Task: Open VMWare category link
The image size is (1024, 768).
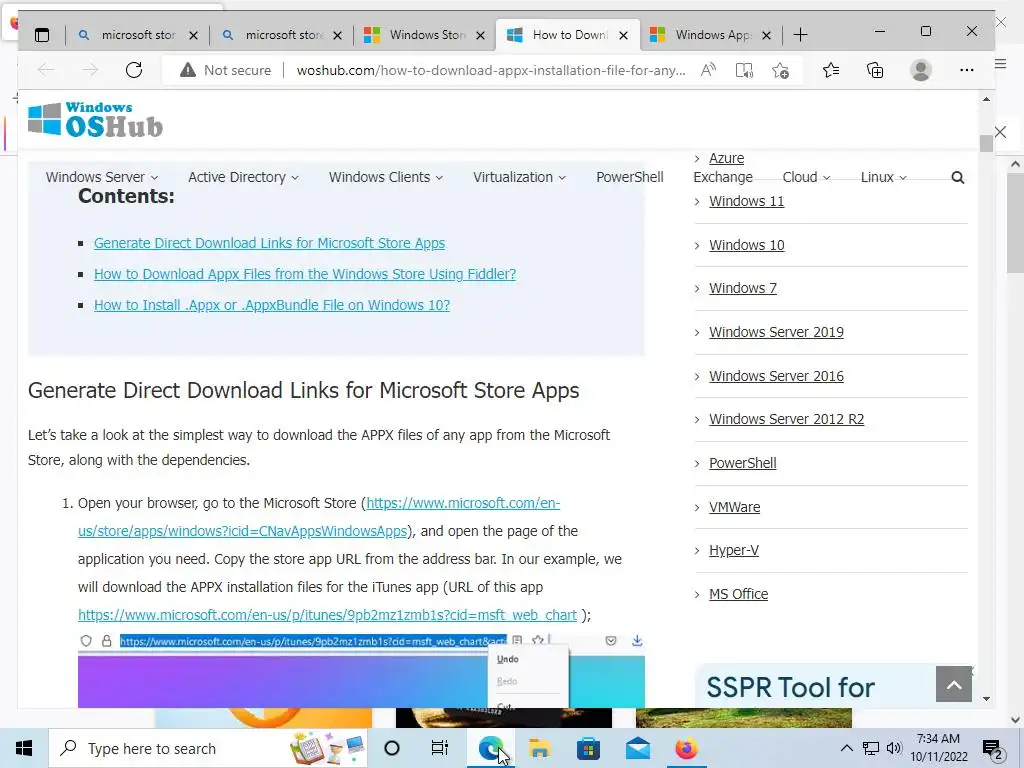Action: coord(735,507)
